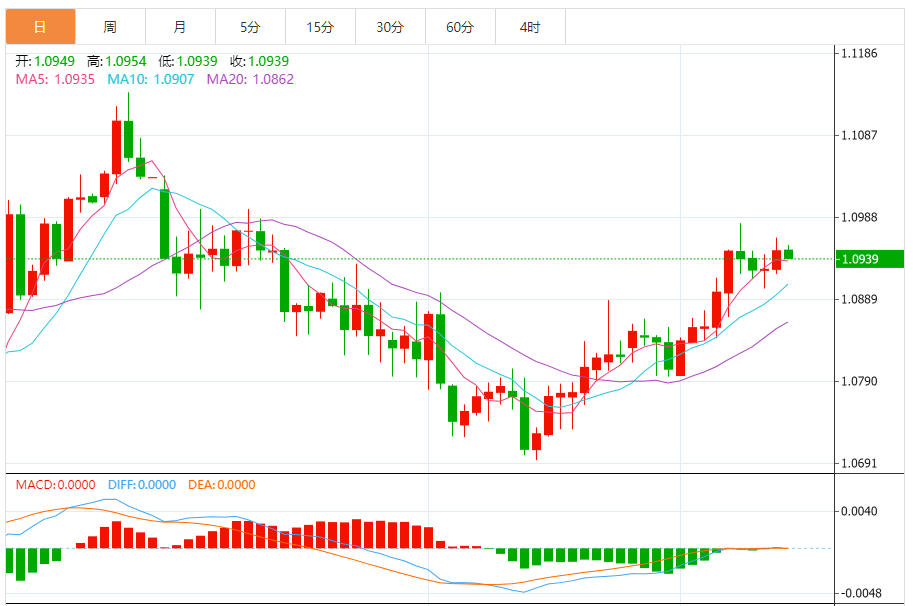
Task: Click the high price value 1.0954
Action: [x=126, y=61]
